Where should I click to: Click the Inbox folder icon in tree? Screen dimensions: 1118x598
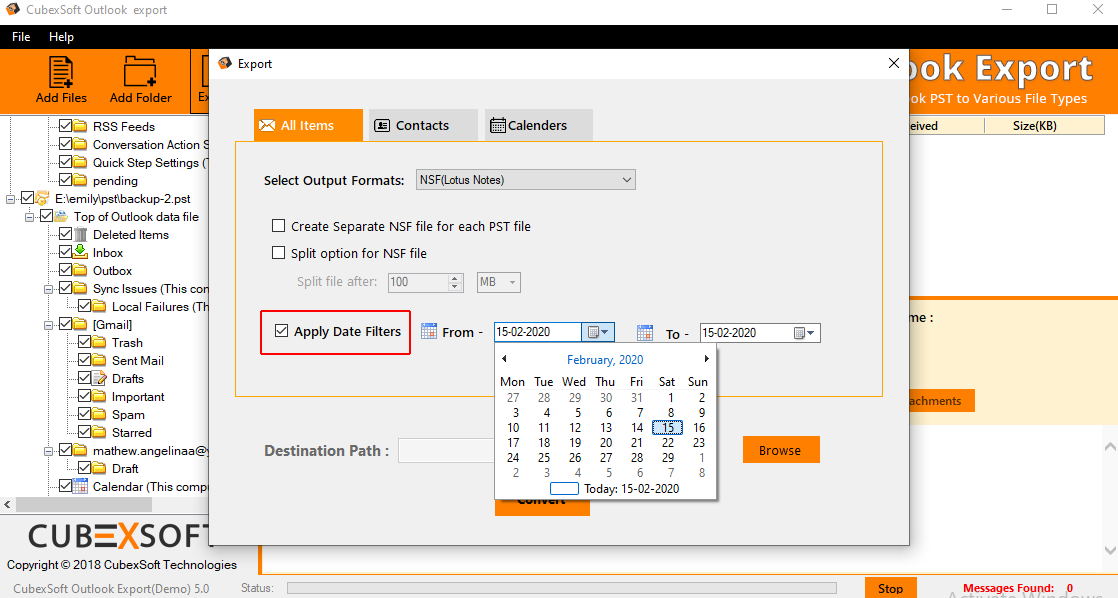tap(81, 253)
